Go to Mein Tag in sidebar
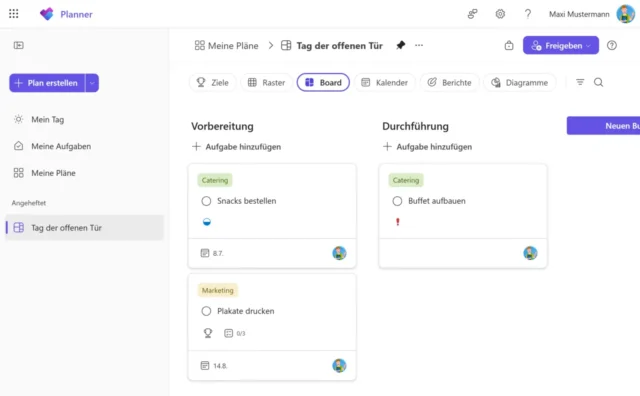The height and width of the screenshot is (396, 640). pyautogui.click(x=47, y=120)
